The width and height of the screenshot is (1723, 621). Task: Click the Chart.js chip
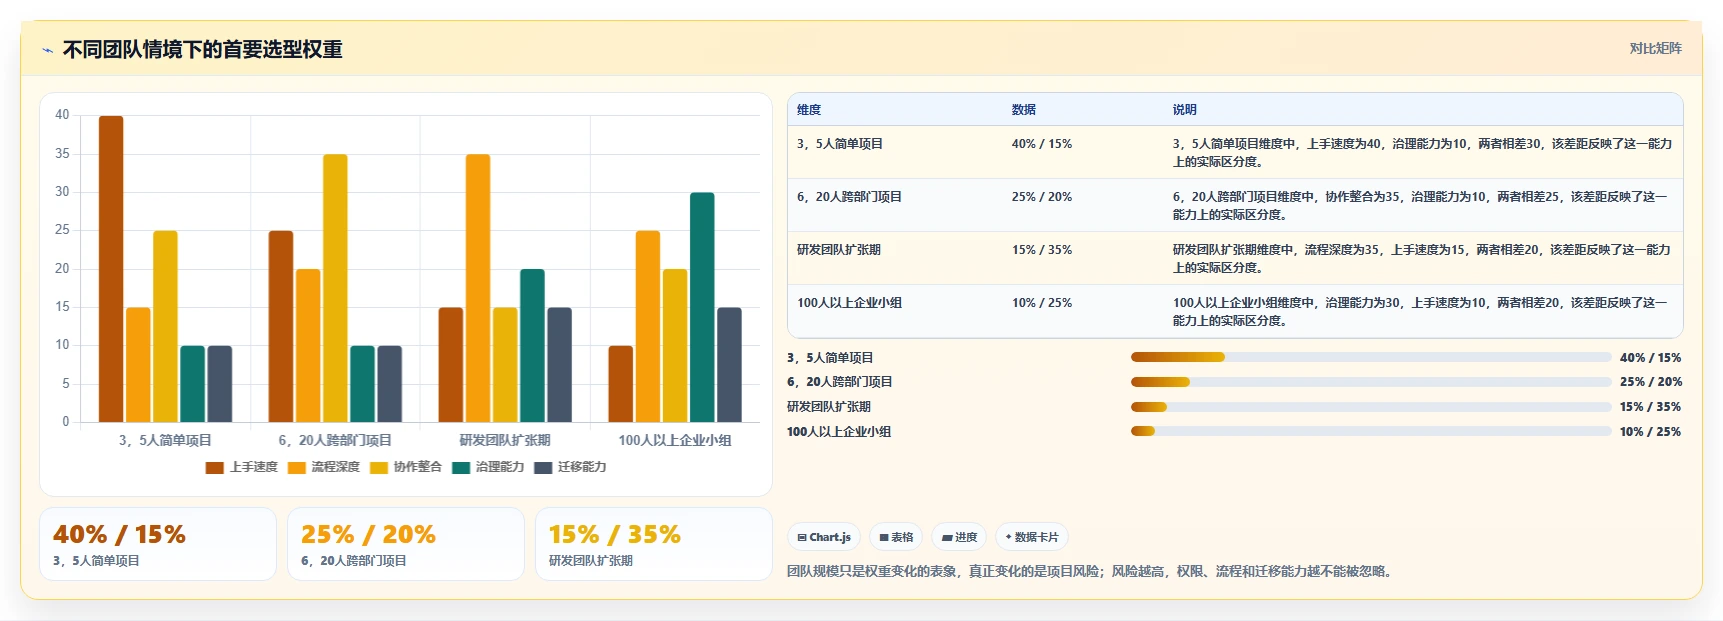coord(824,537)
